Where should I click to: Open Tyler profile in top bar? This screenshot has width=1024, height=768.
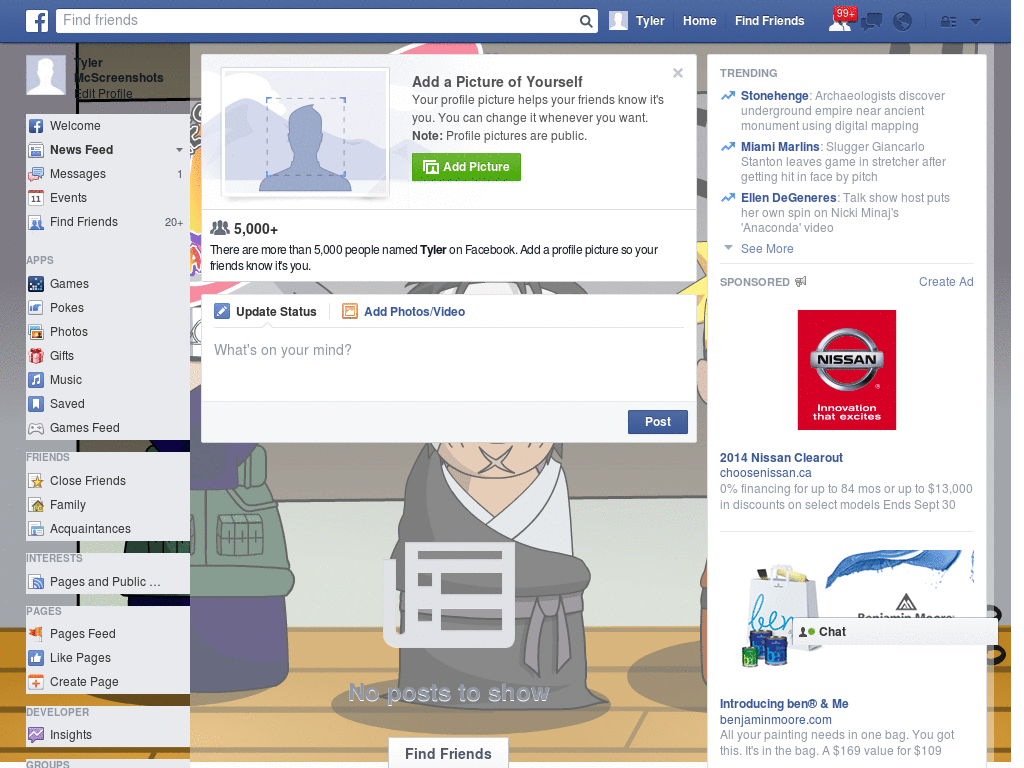[637, 21]
